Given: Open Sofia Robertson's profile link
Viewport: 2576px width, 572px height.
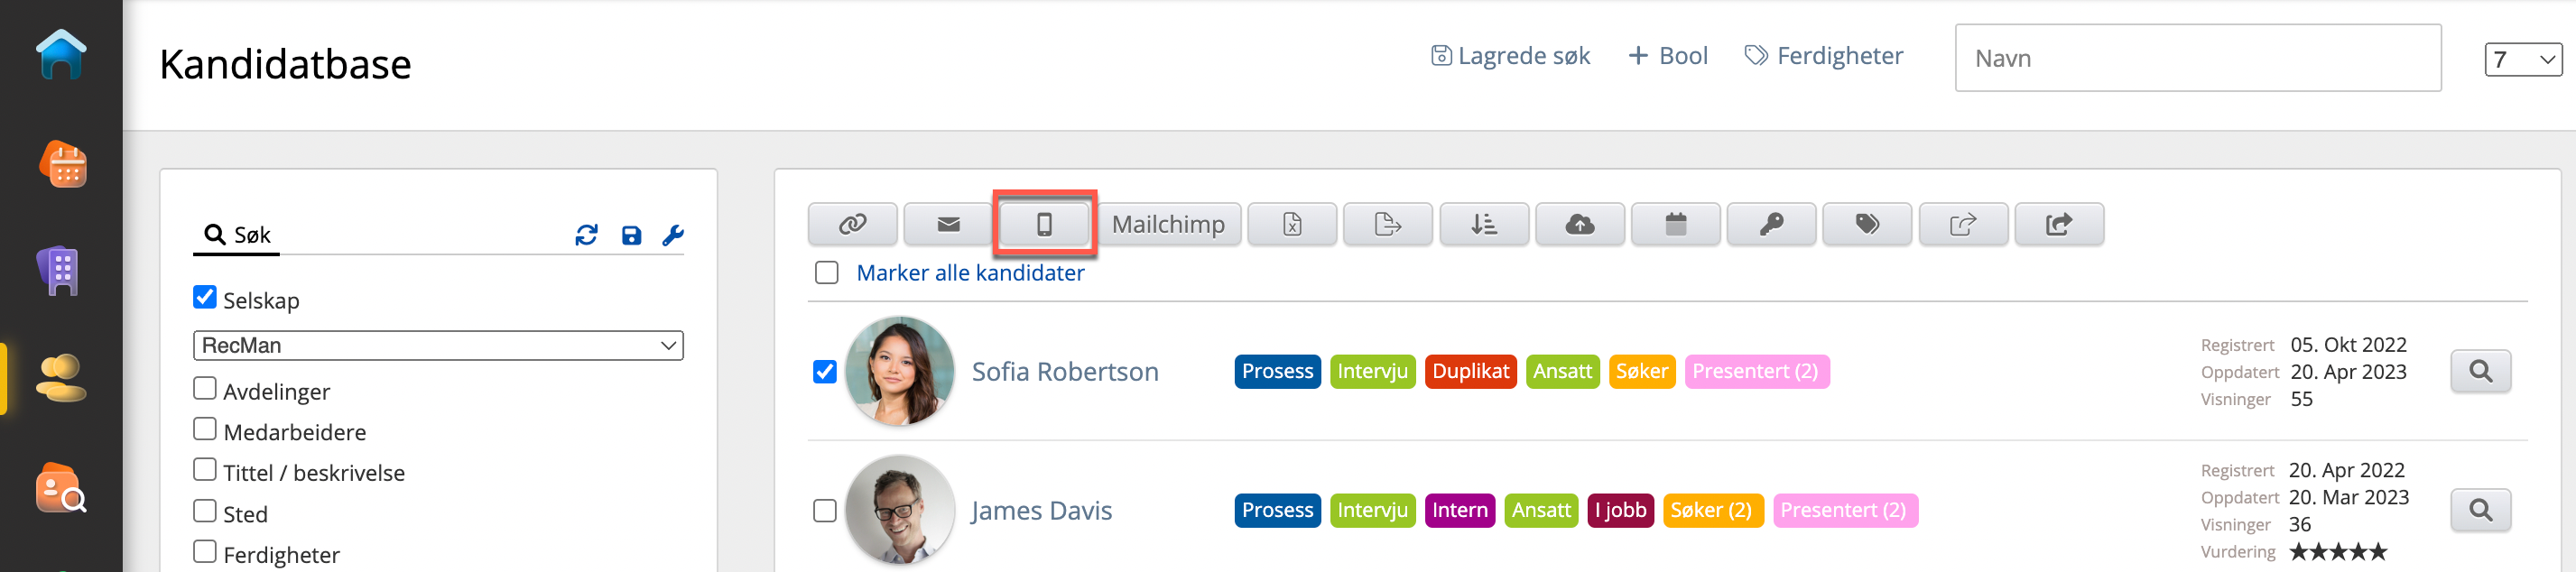Looking at the screenshot, I should click(1064, 371).
